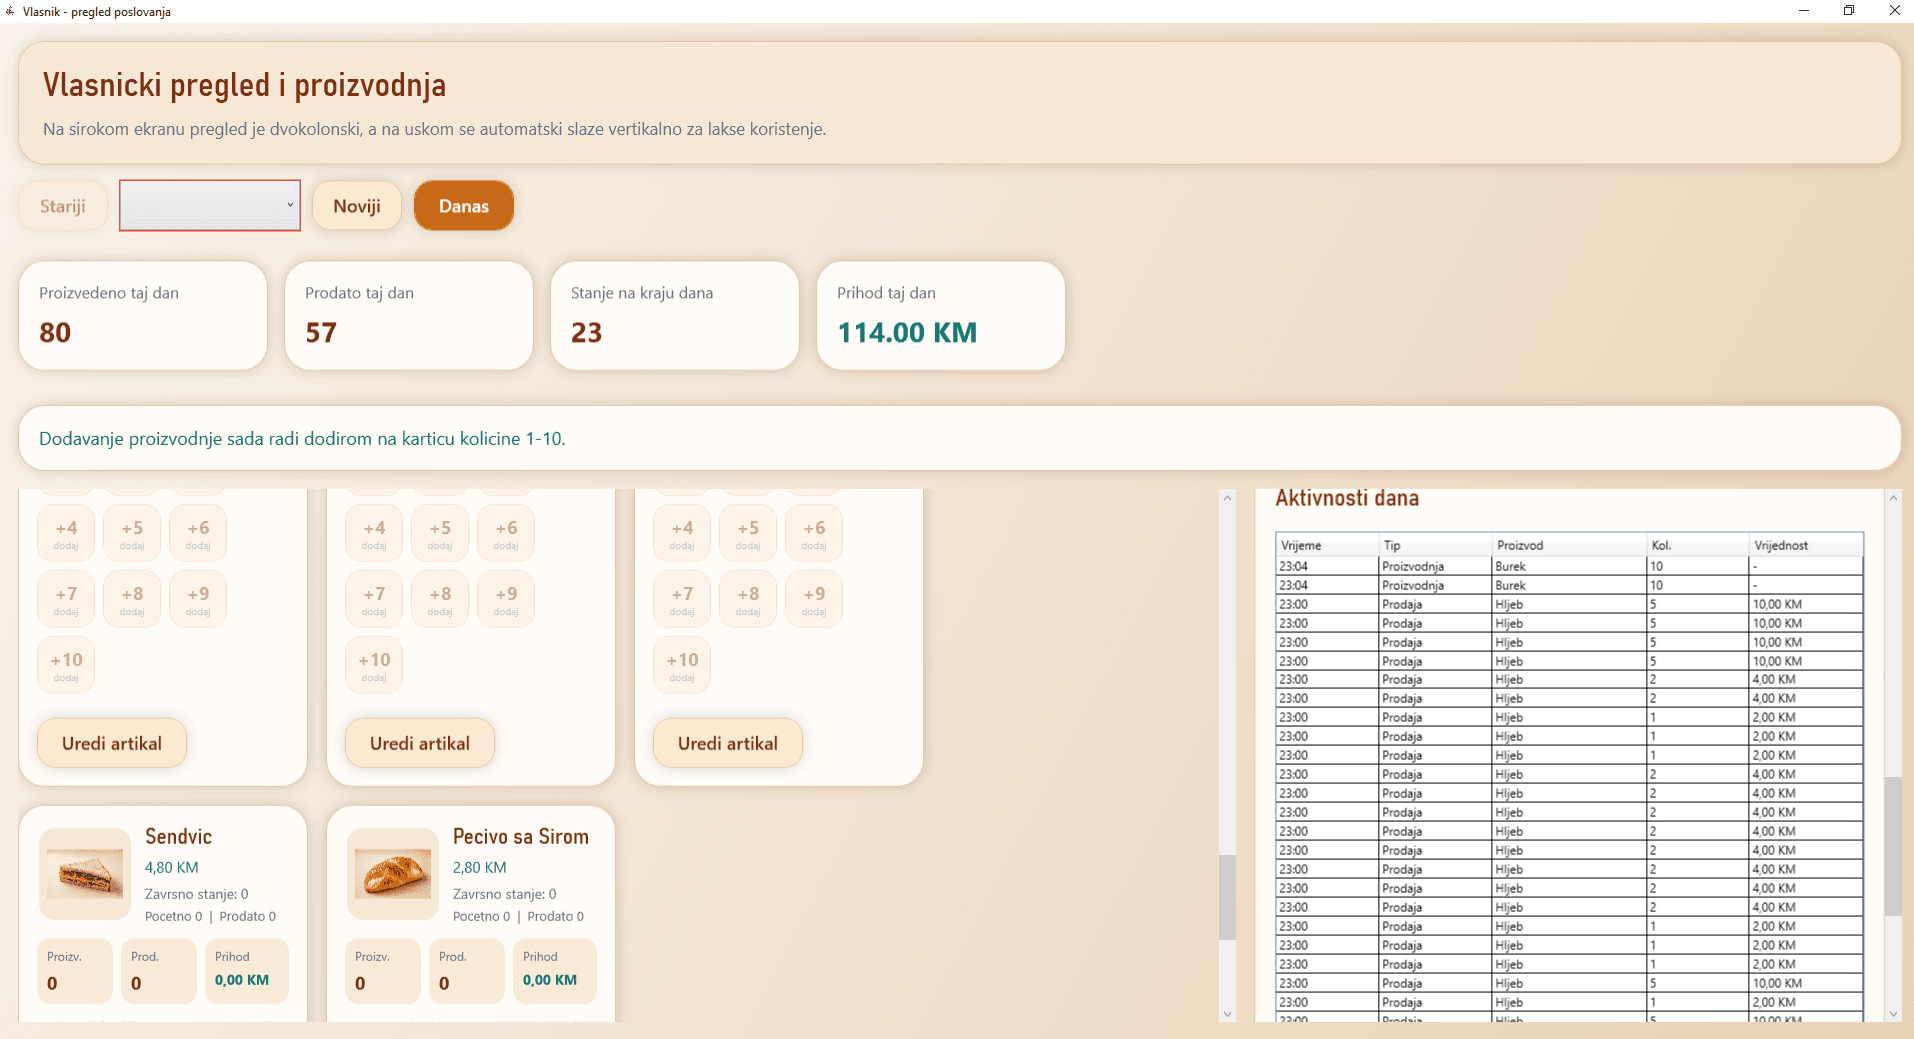This screenshot has height=1039, width=1914.
Task: Add +10 in the card above Pecivo sa Sirom
Action: pyautogui.click(x=374, y=665)
